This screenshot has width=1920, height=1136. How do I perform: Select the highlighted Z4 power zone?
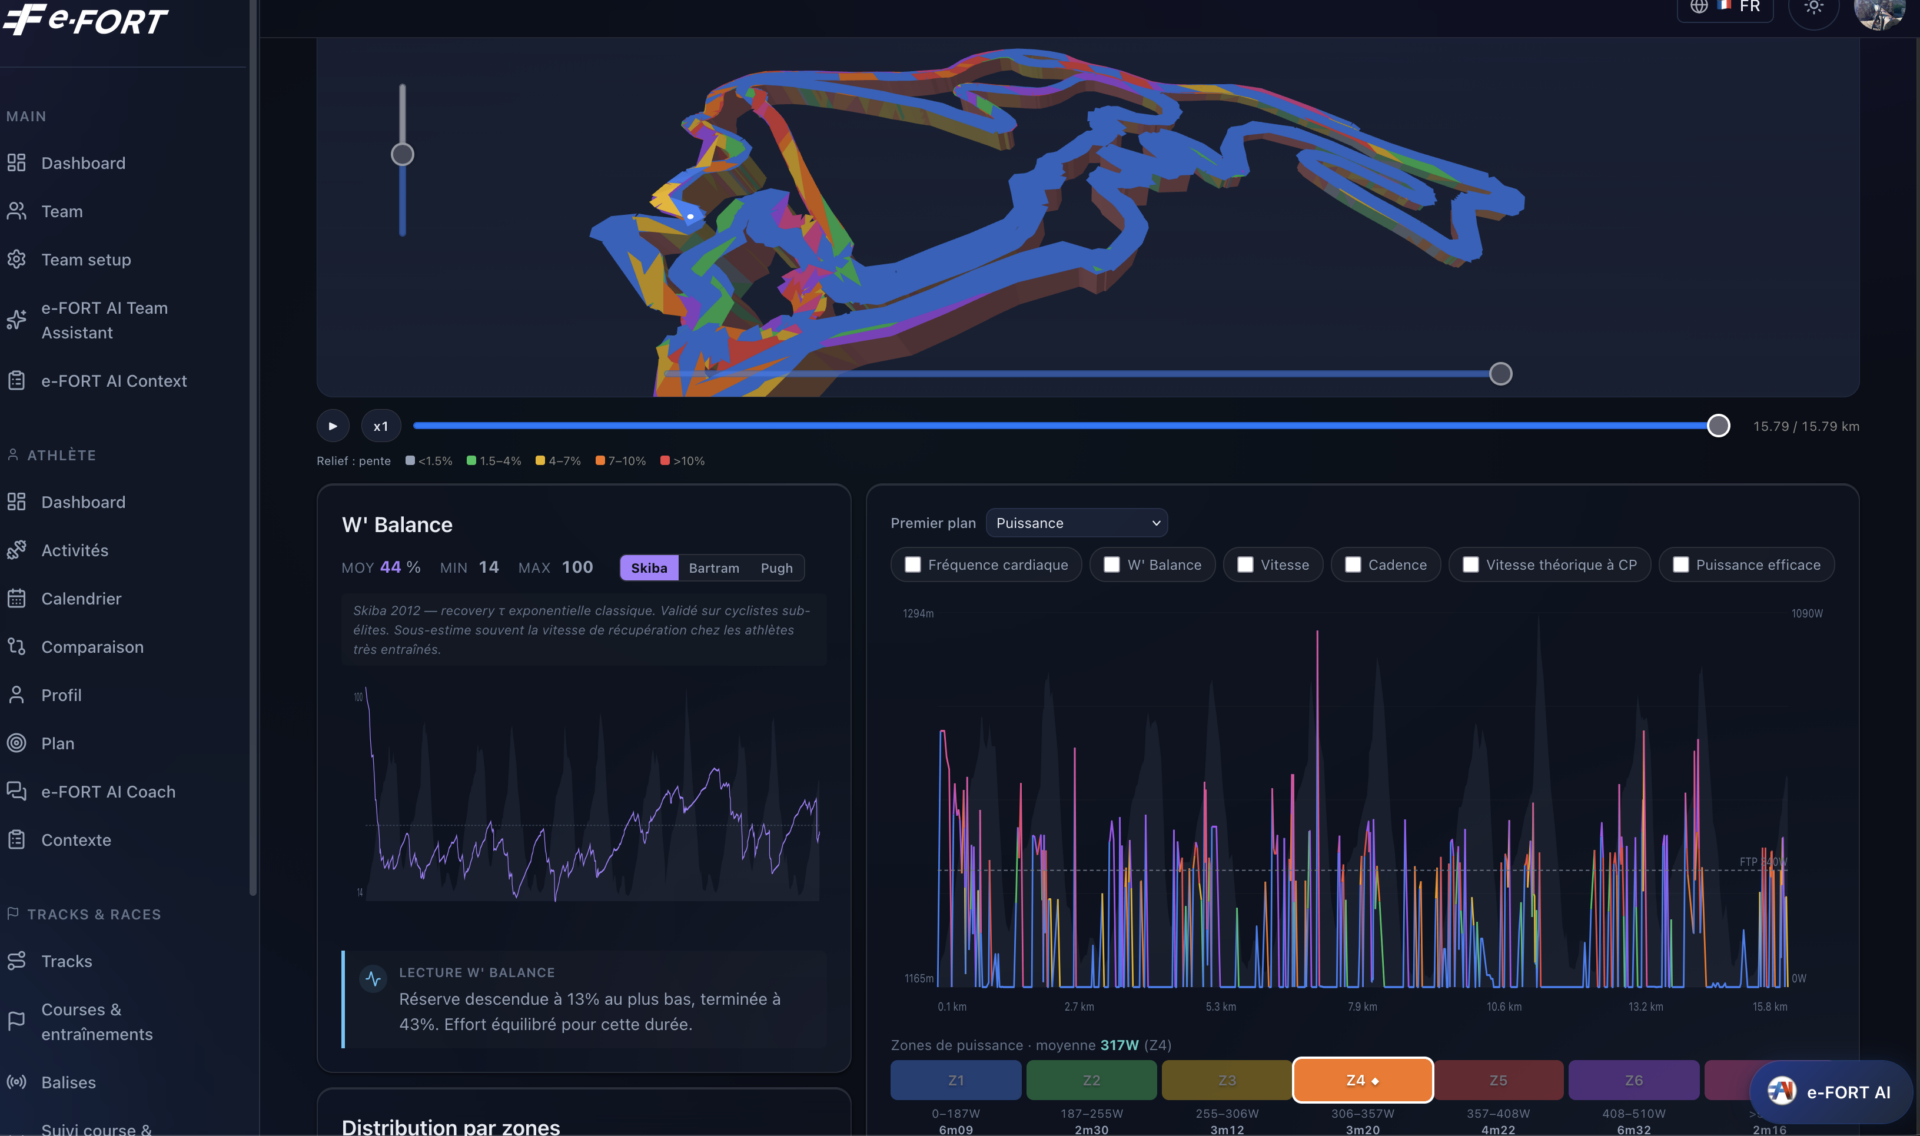tap(1363, 1080)
